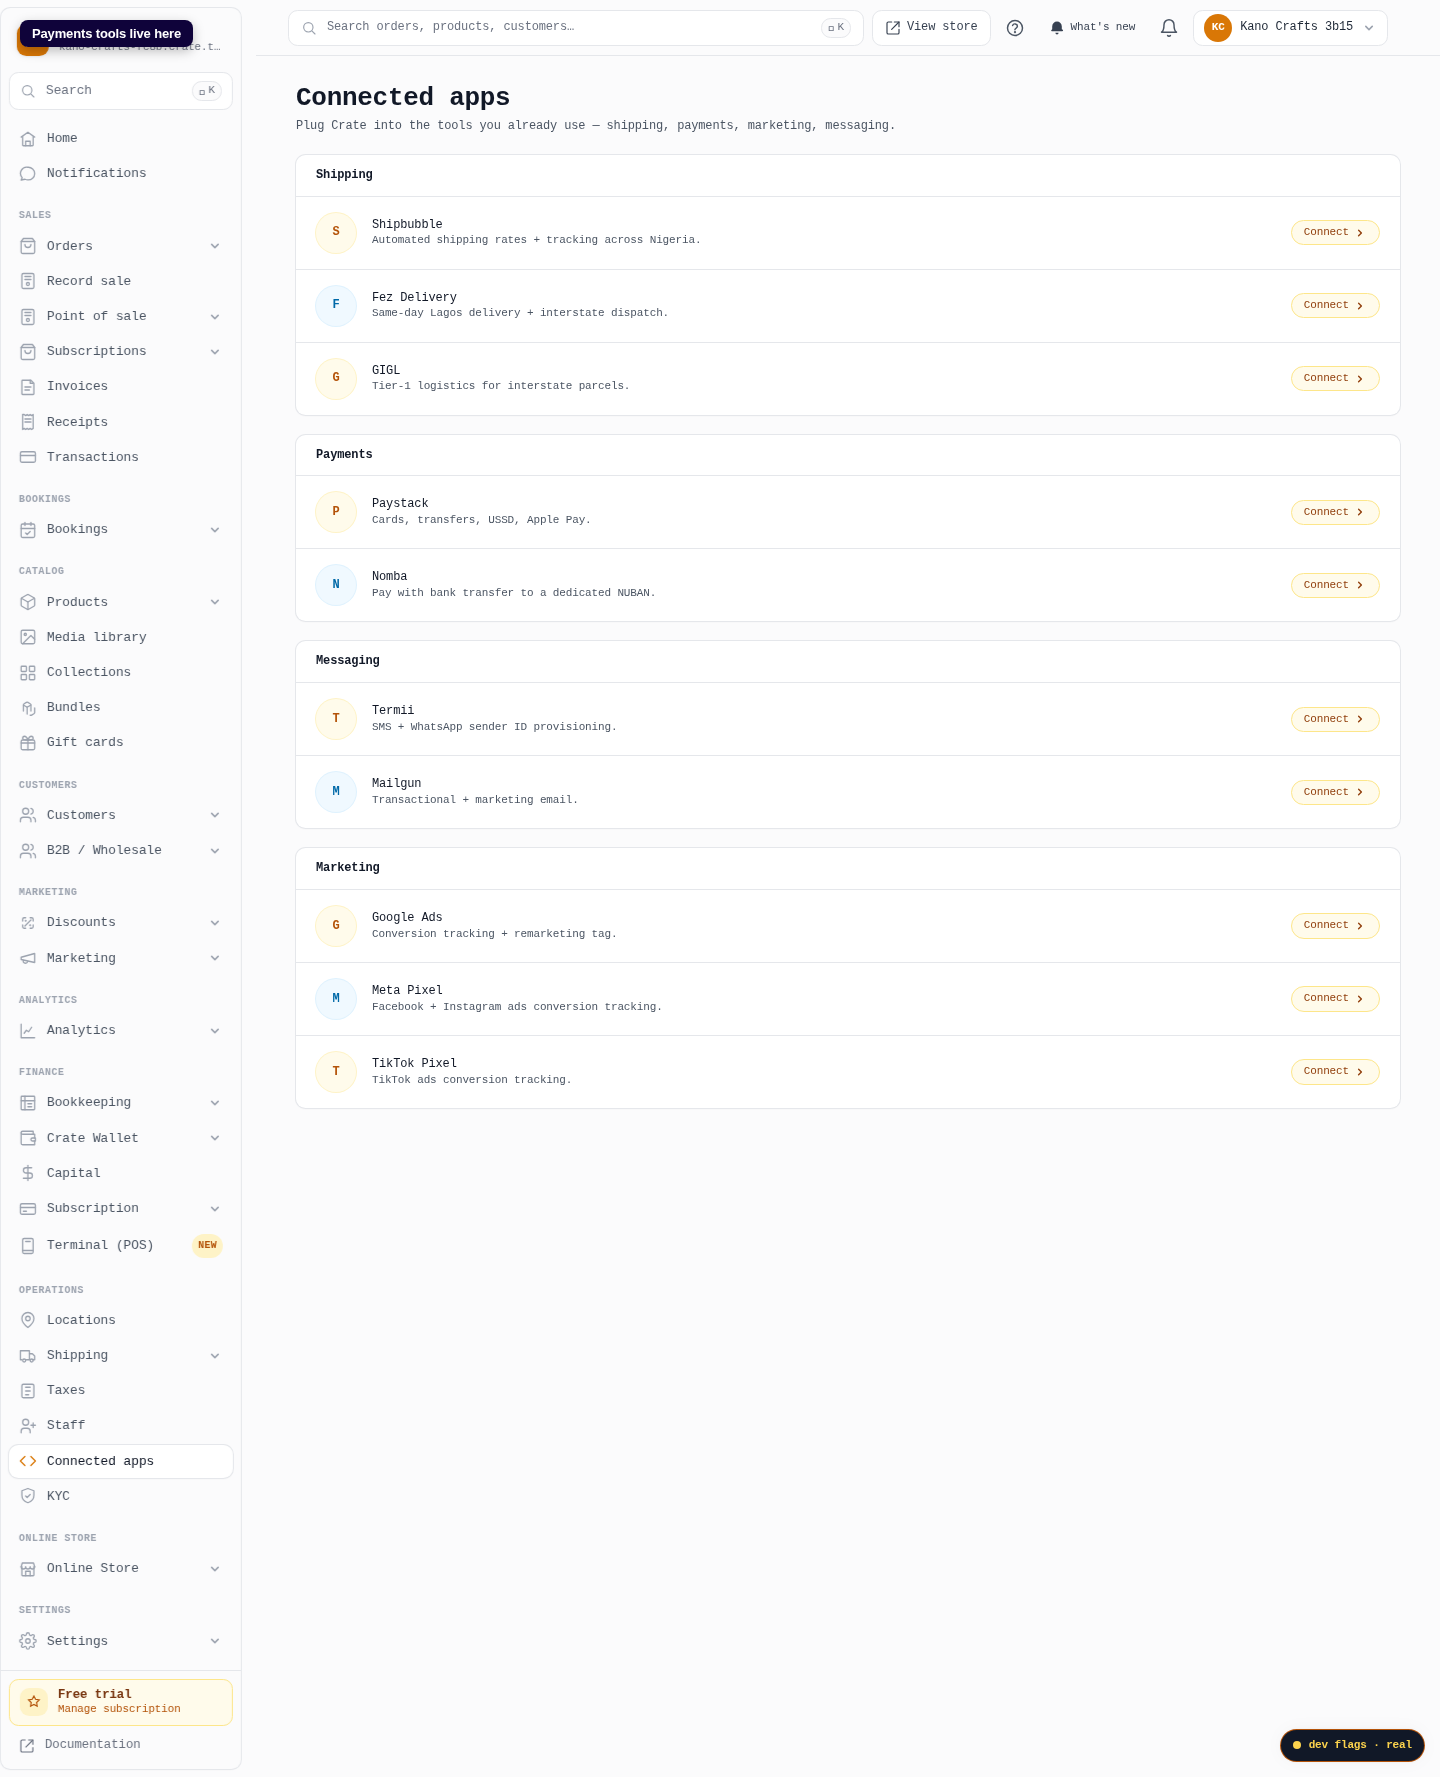Open the Kano Crafts 3b15 account dropdown
The width and height of the screenshot is (1440, 1777).
point(1290,28)
